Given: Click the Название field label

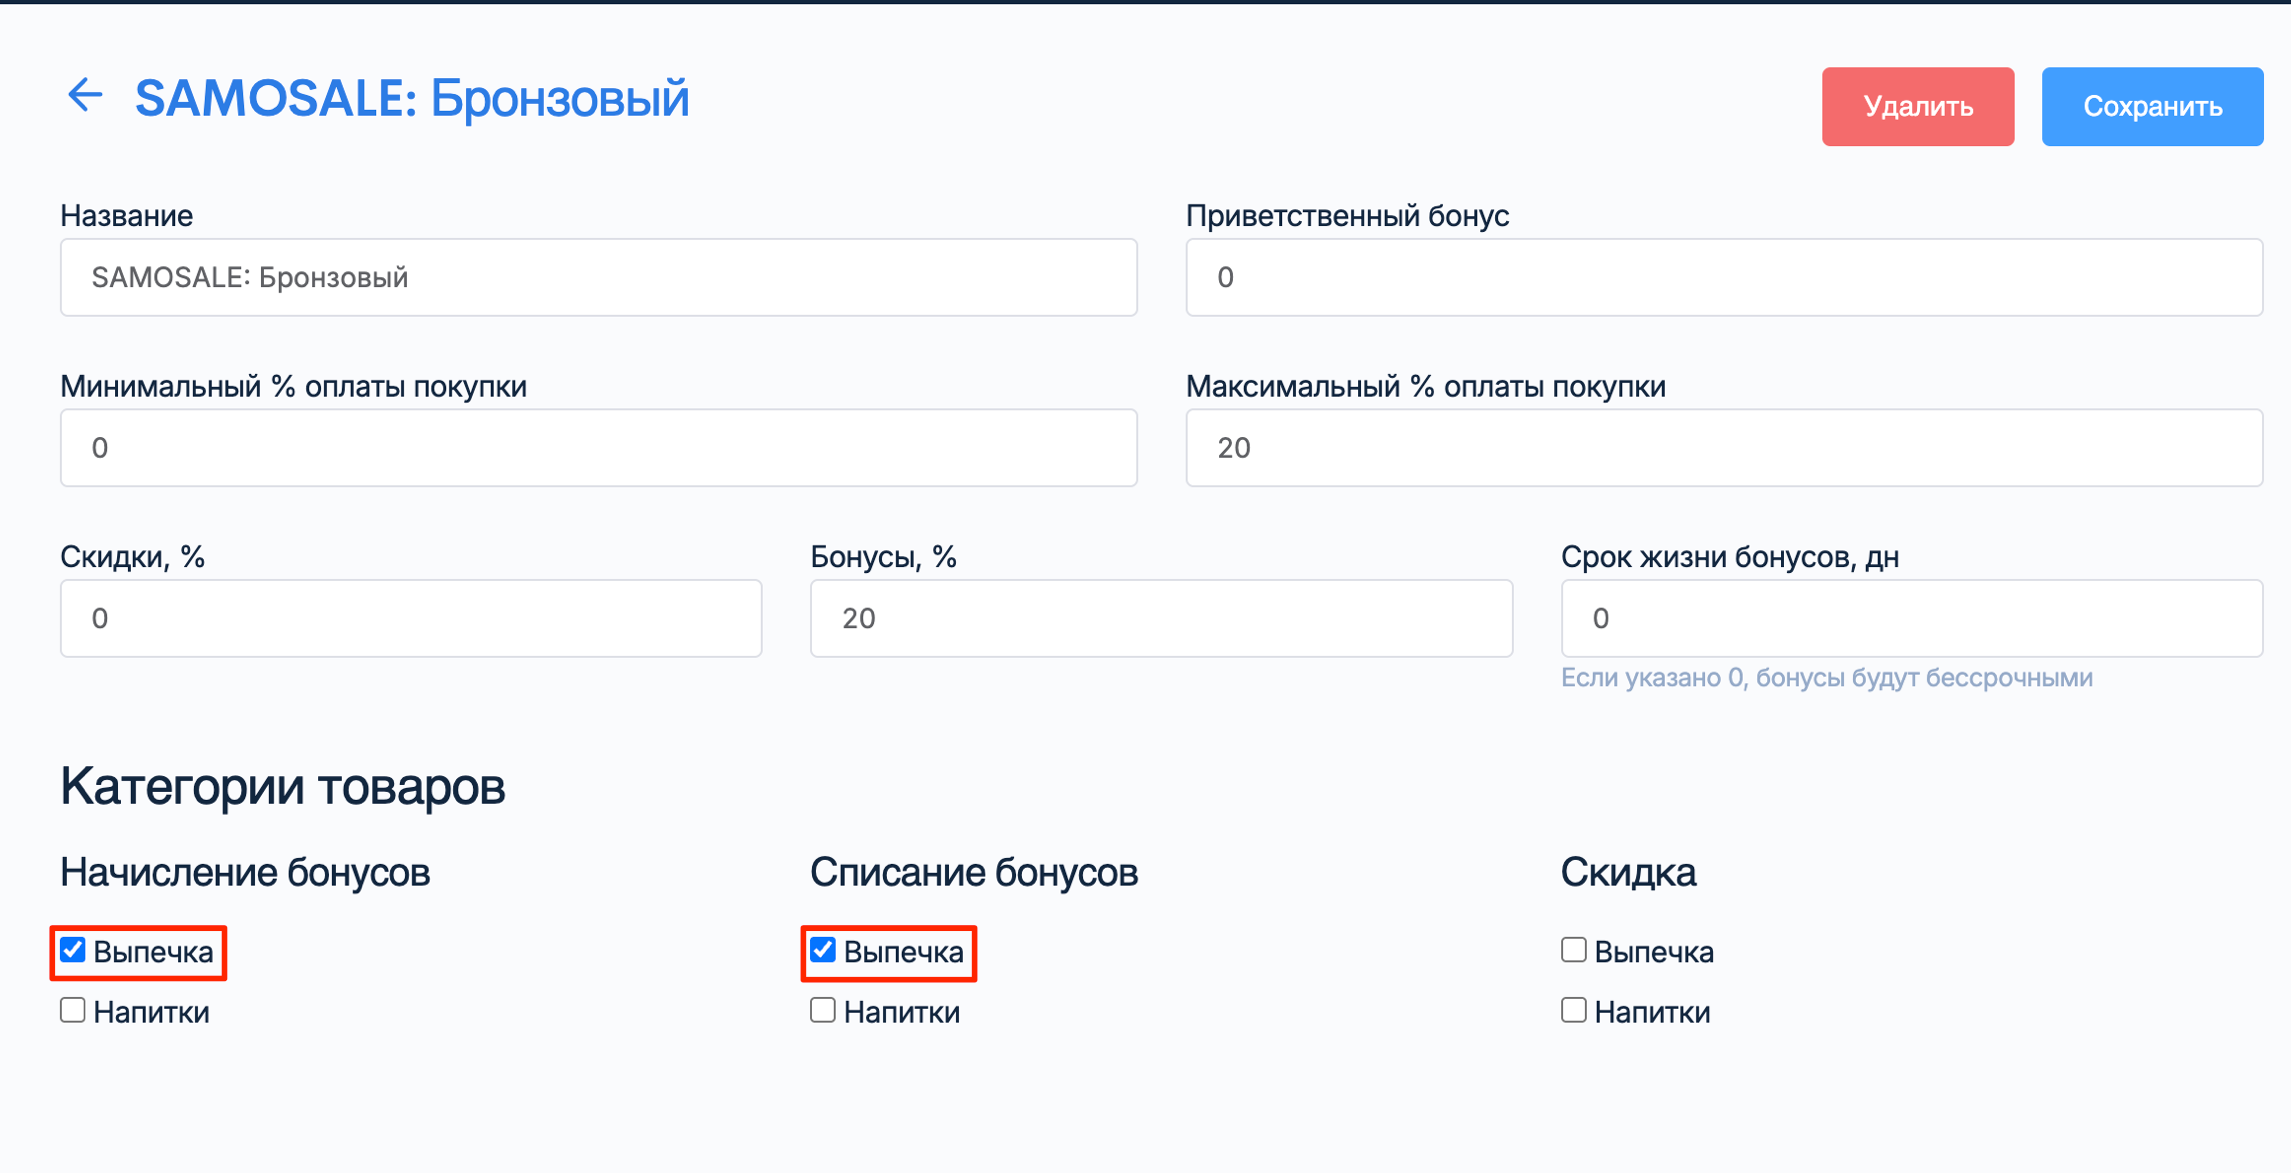Looking at the screenshot, I should (127, 215).
